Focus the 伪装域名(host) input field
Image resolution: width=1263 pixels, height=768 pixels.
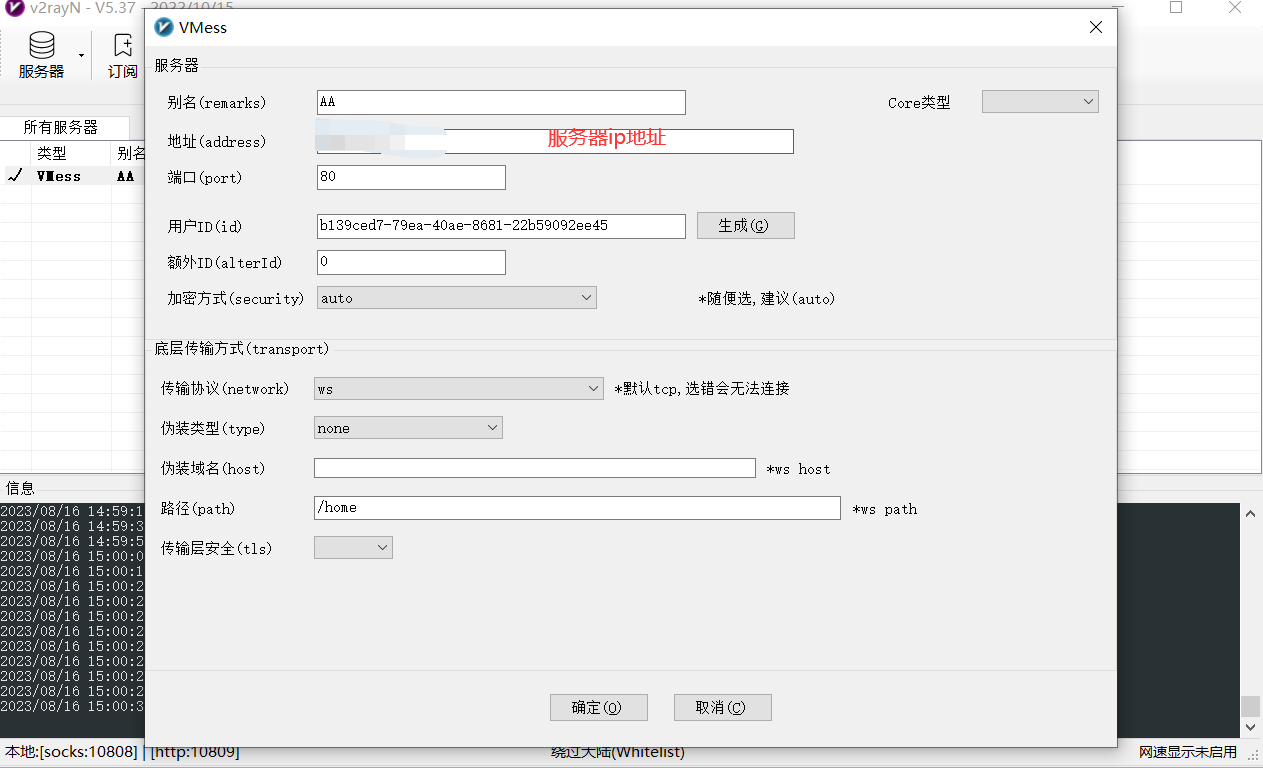pos(535,468)
